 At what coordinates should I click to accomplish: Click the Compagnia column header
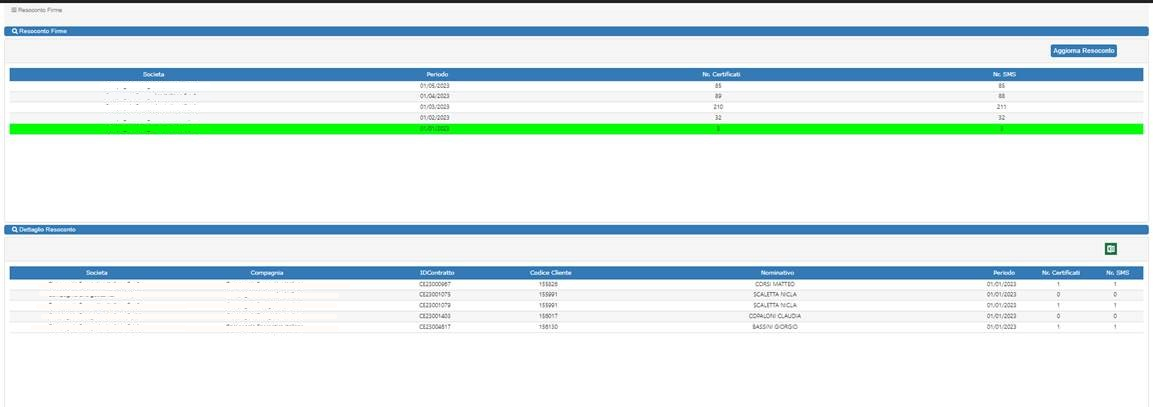[267, 273]
